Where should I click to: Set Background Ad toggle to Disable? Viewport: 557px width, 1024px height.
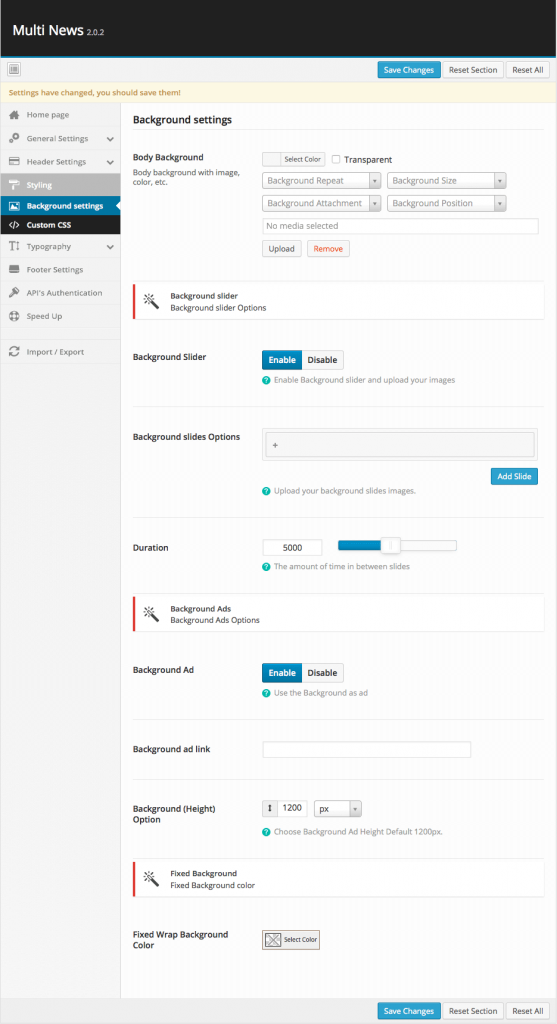click(323, 673)
